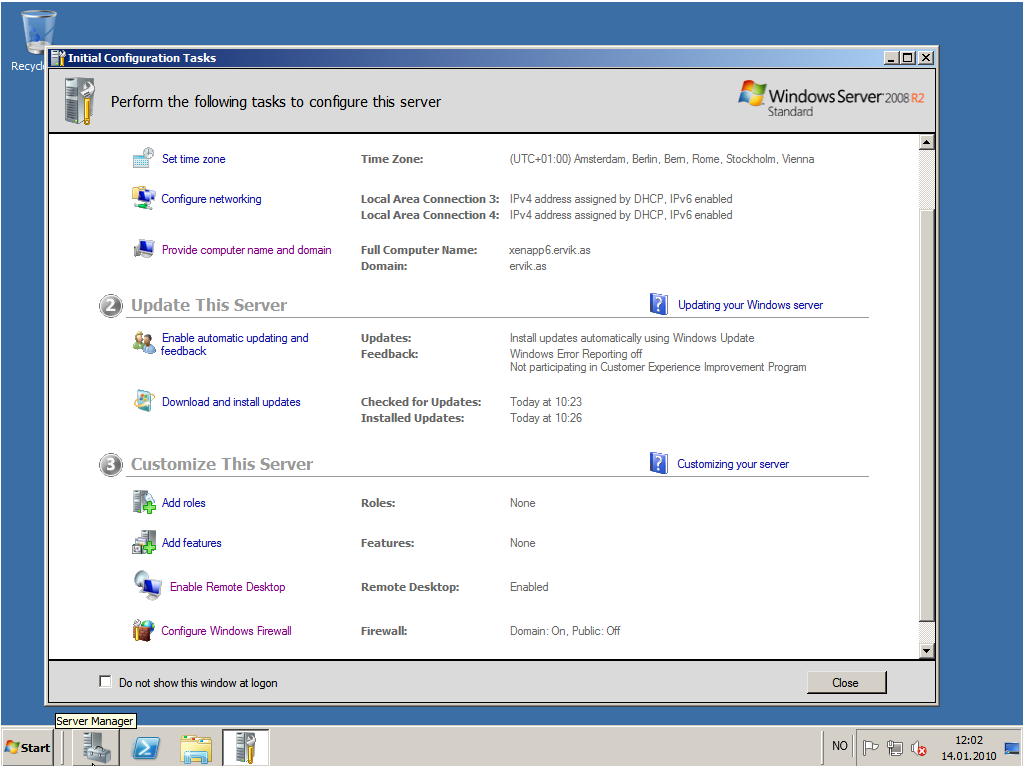Click the help icon beside Updating your Windows server

pos(659,304)
